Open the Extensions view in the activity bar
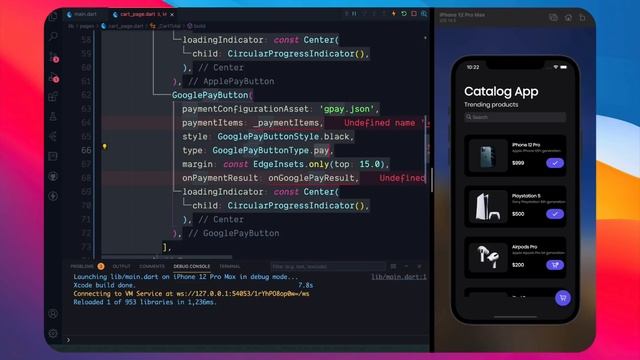Screen dimensions: 640x360 pyautogui.click(x=53, y=97)
